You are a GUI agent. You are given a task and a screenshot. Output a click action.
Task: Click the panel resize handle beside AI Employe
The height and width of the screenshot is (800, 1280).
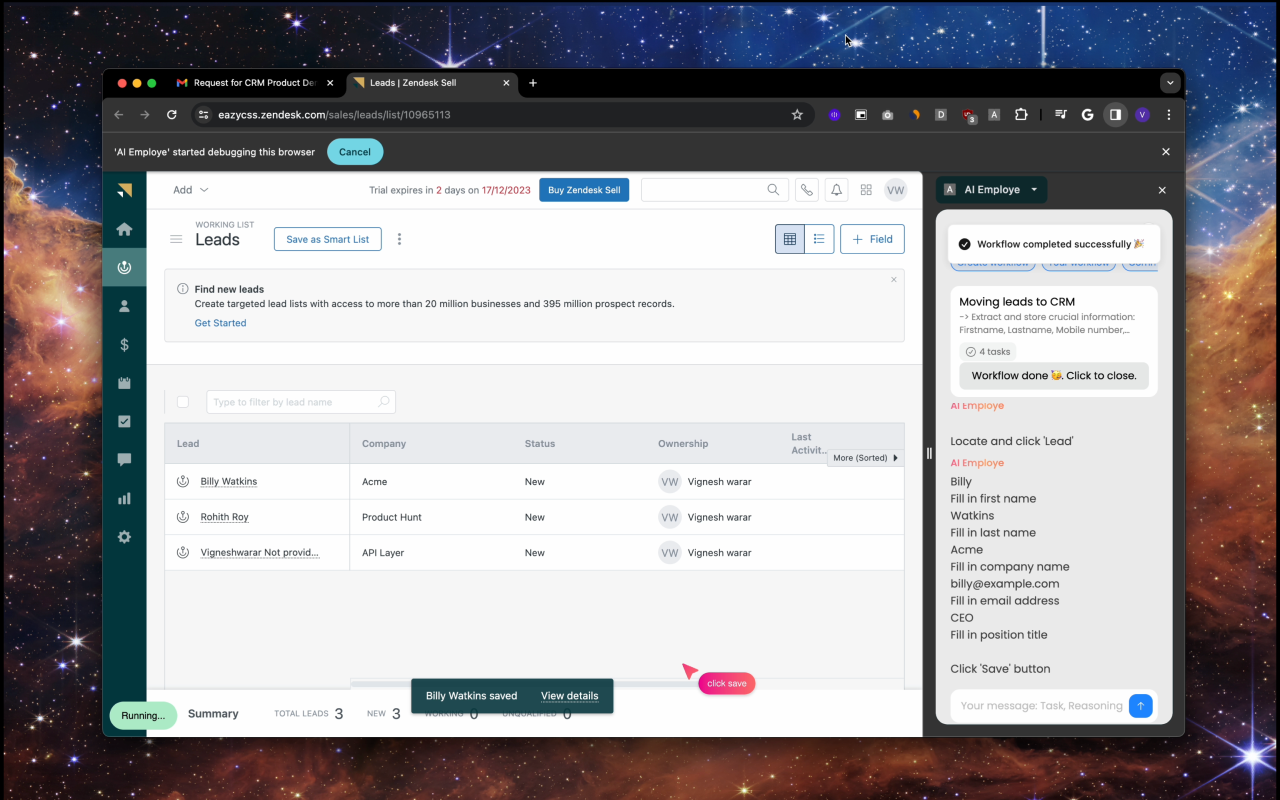click(x=929, y=453)
